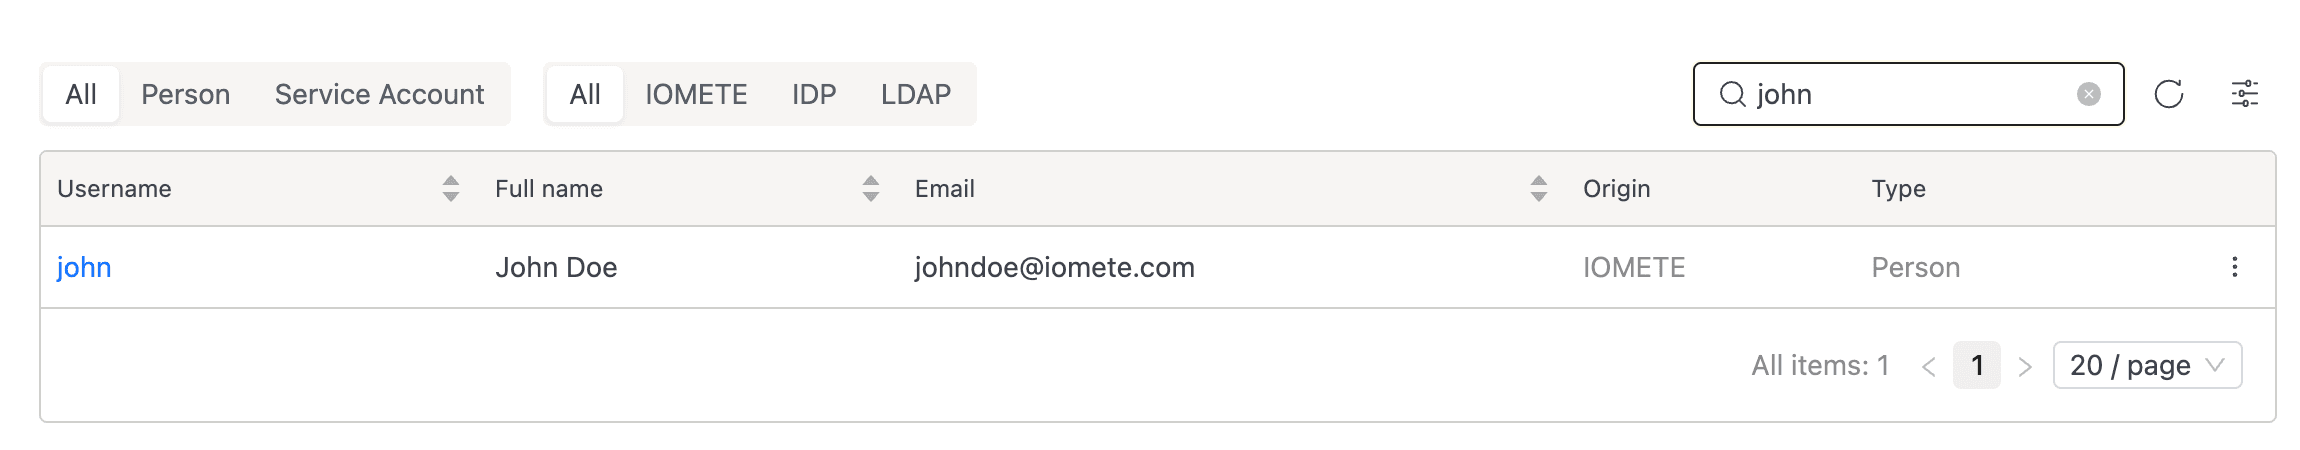This screenshot has width=2300, height=450.
Task: Go to the next page arrow
Action: click(x=2025, y=366)
